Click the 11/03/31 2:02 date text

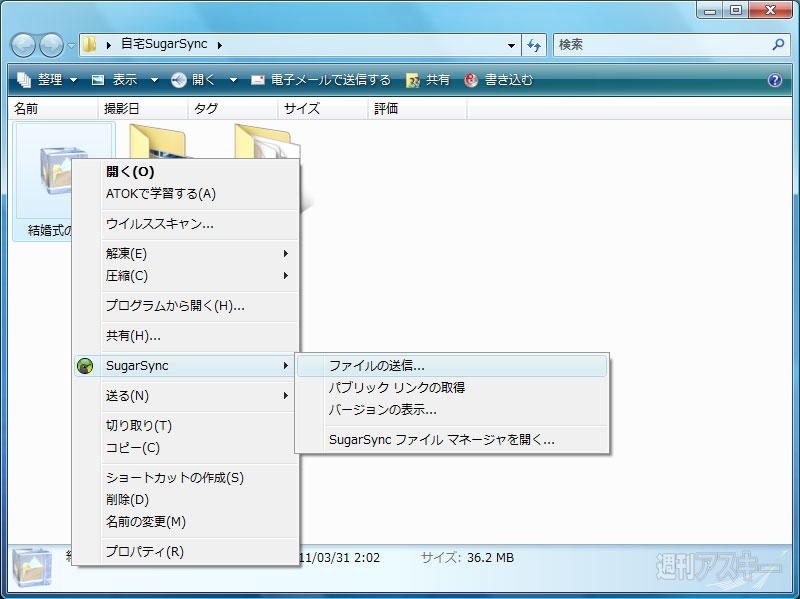[x=340, y=558]
